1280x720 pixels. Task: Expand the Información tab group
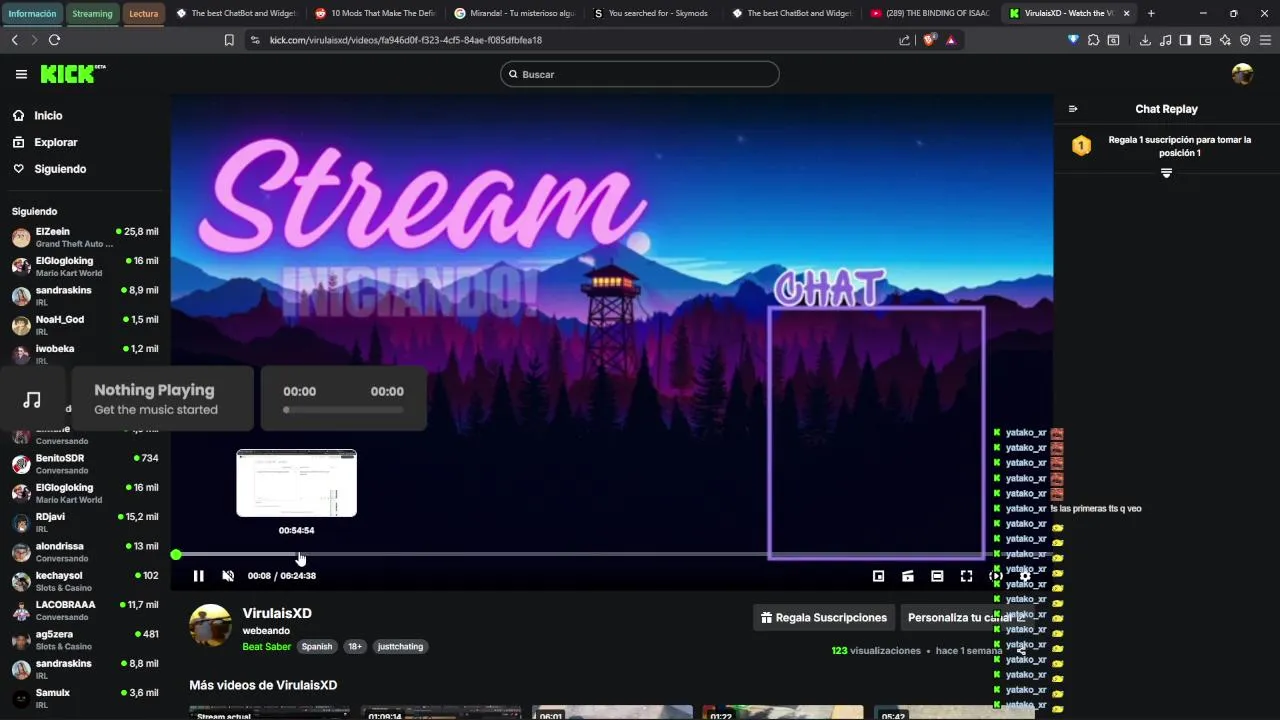pos(32,14)
